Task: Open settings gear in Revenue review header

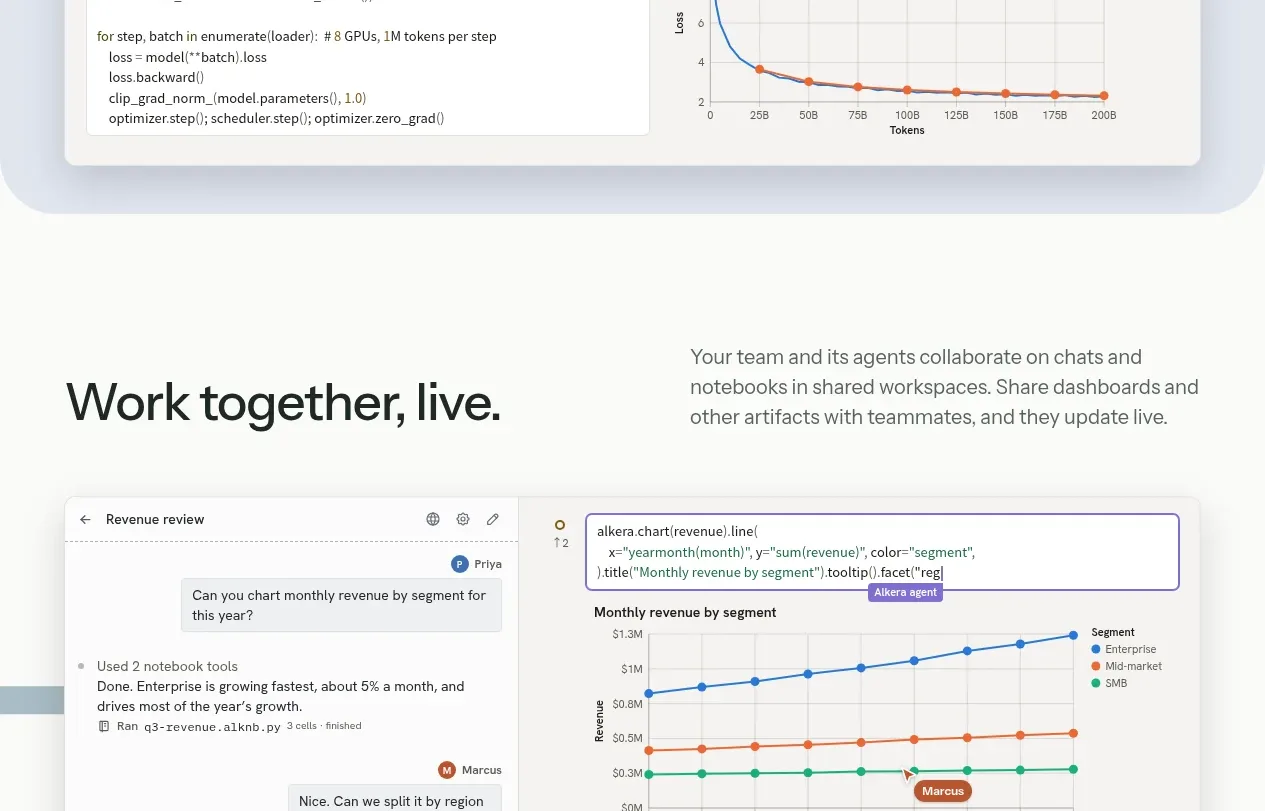Action: [x=463, y=519]
